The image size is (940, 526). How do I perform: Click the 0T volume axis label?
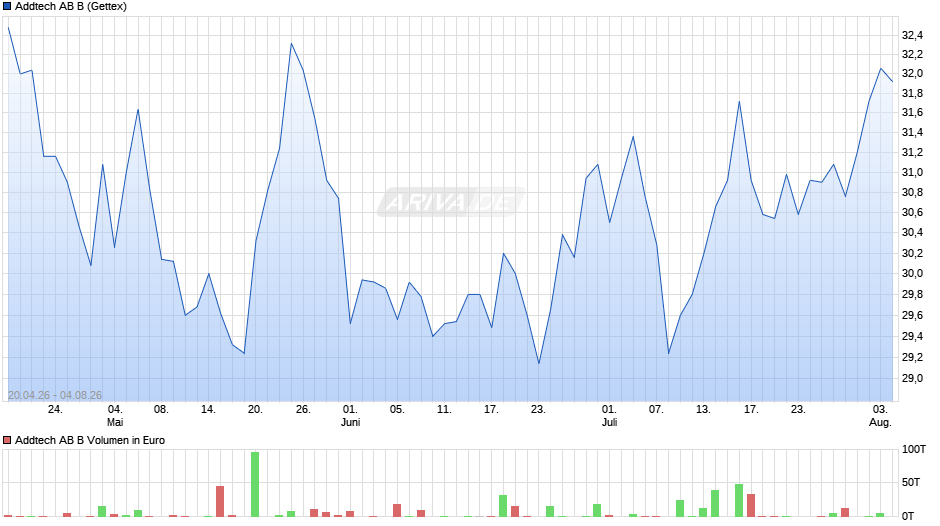click(x=908, y=516)
